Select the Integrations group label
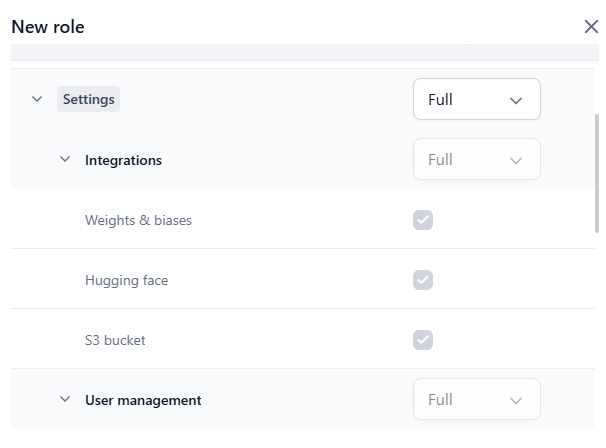This screenshot has height=448, width=606. click(123, 160)
